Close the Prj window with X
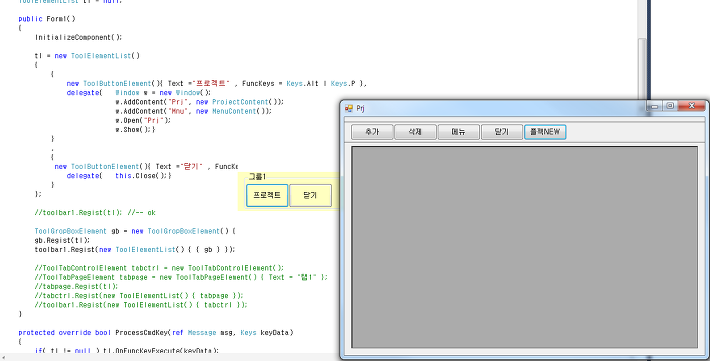 tap(691, 106)
